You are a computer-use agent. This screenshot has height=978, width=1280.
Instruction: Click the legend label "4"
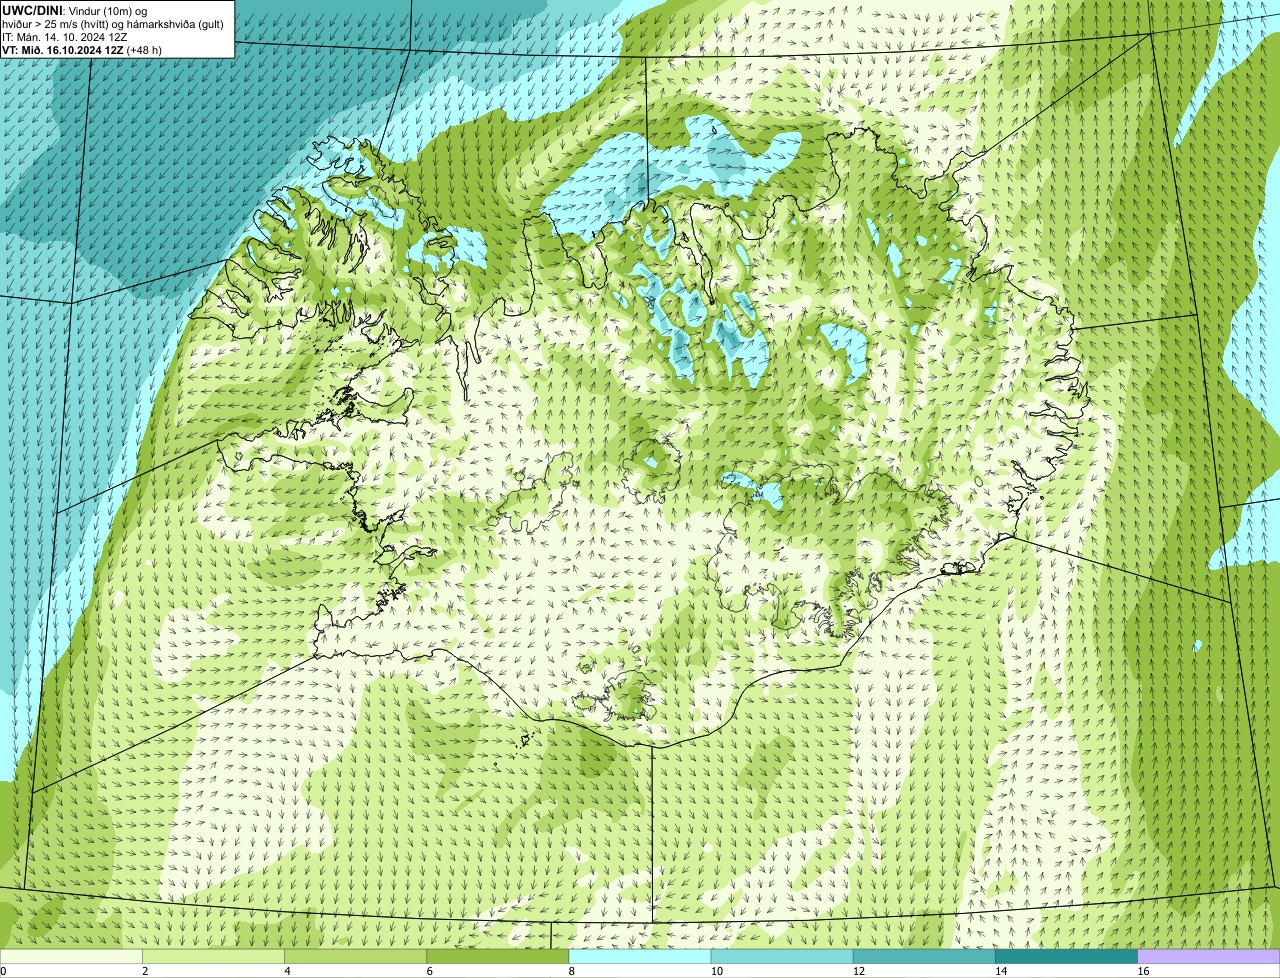287,971
